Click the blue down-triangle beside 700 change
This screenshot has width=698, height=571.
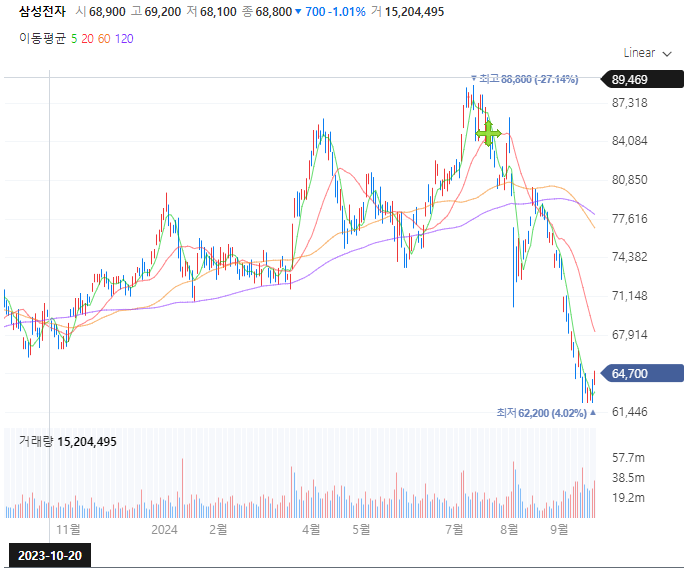tap(298, 12)
